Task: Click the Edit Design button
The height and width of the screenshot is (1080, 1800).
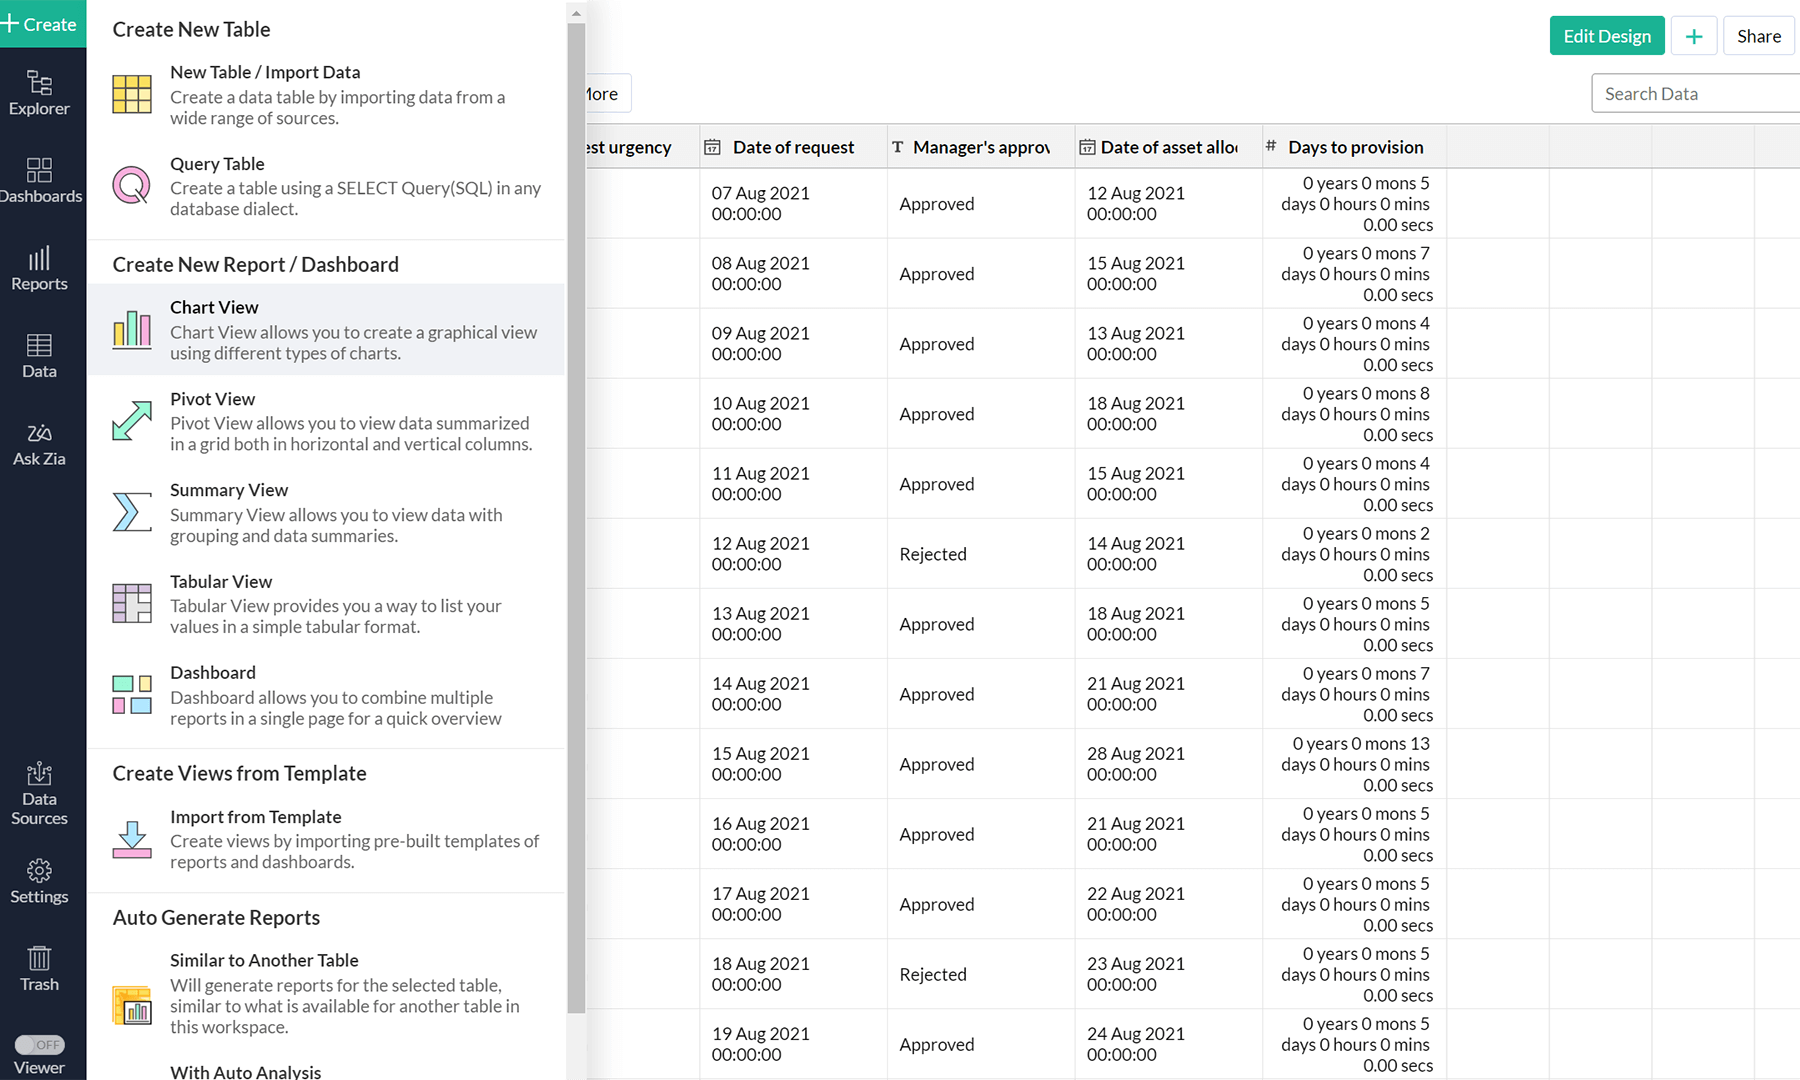Action: [x=1606, y=35]
